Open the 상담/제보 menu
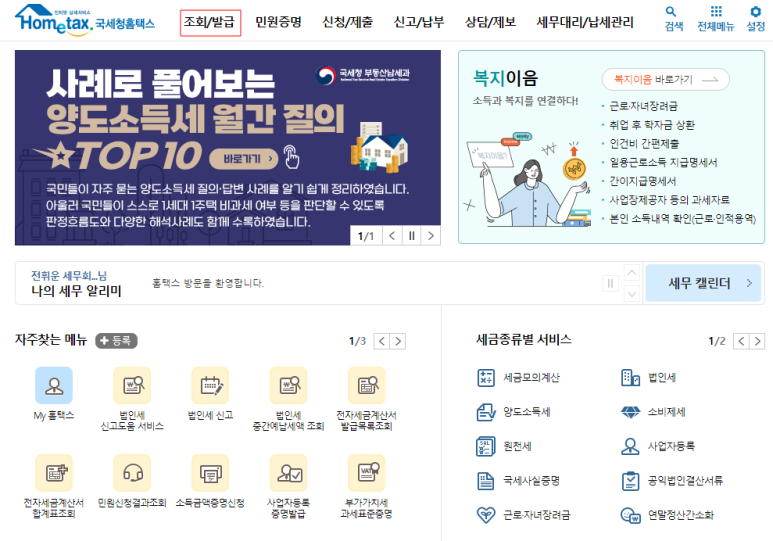Screen dimensions: 773x541 click(490, 22)
